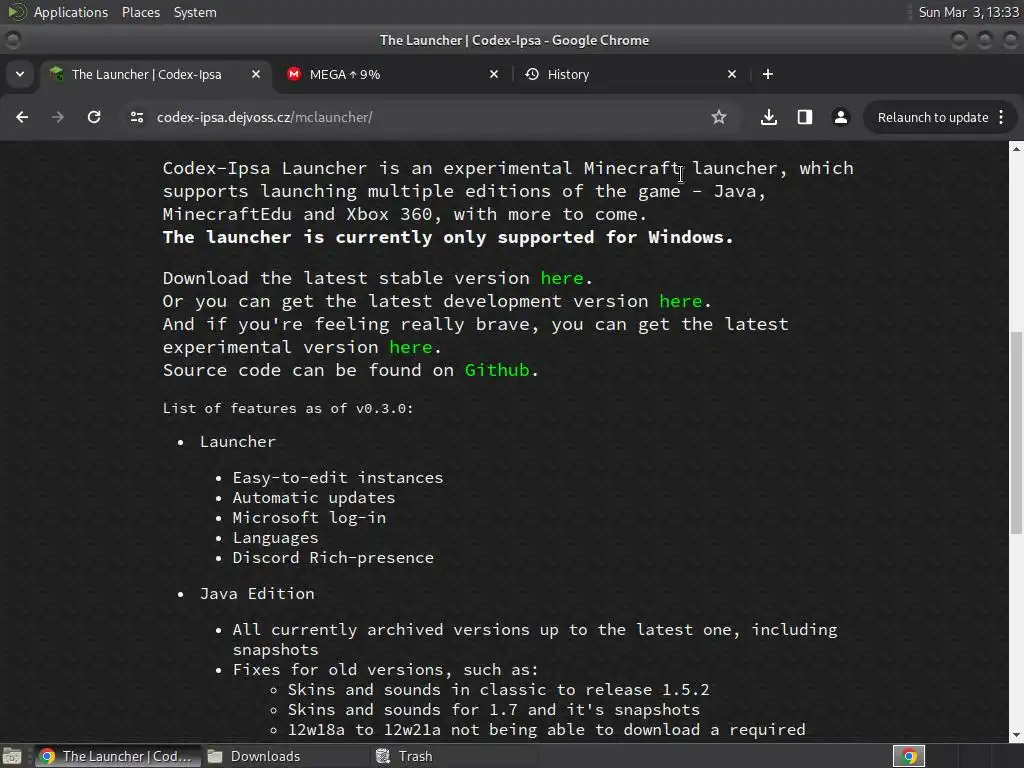
Task: View site information icon in address bar
Action: (x=136, y=117)
